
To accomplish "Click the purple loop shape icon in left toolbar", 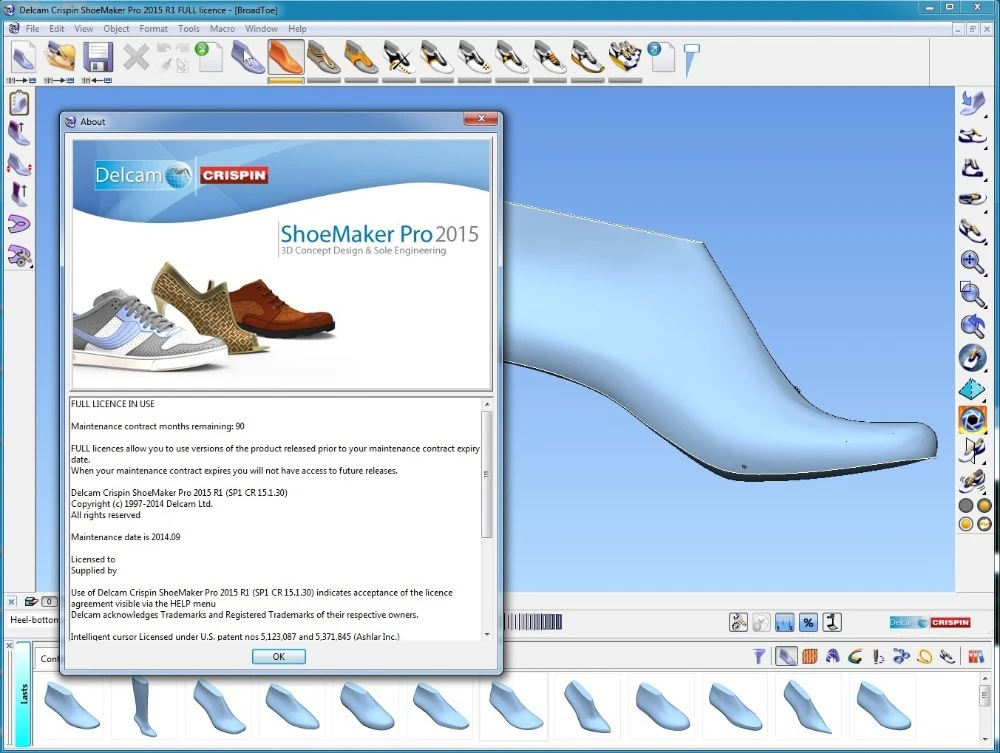I will pos(19,224).
